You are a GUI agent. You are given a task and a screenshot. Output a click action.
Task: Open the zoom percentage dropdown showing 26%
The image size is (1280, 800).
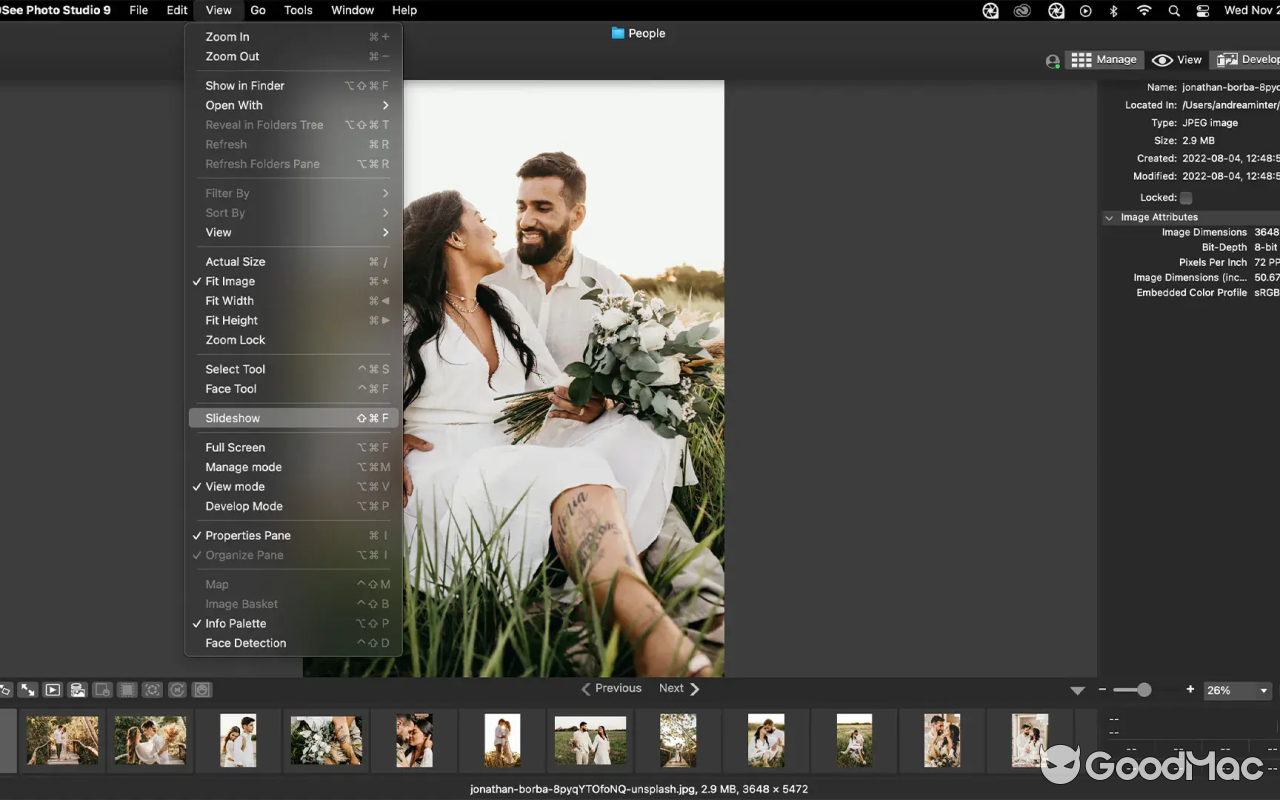(1237, 690)
